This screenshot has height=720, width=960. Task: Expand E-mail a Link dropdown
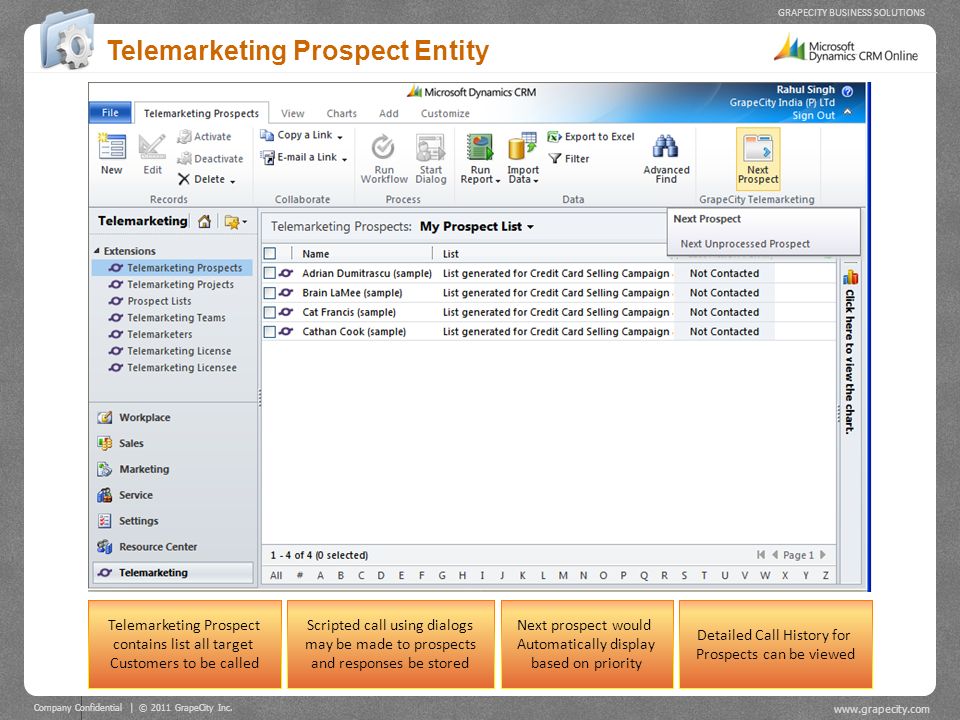point(345,159)
